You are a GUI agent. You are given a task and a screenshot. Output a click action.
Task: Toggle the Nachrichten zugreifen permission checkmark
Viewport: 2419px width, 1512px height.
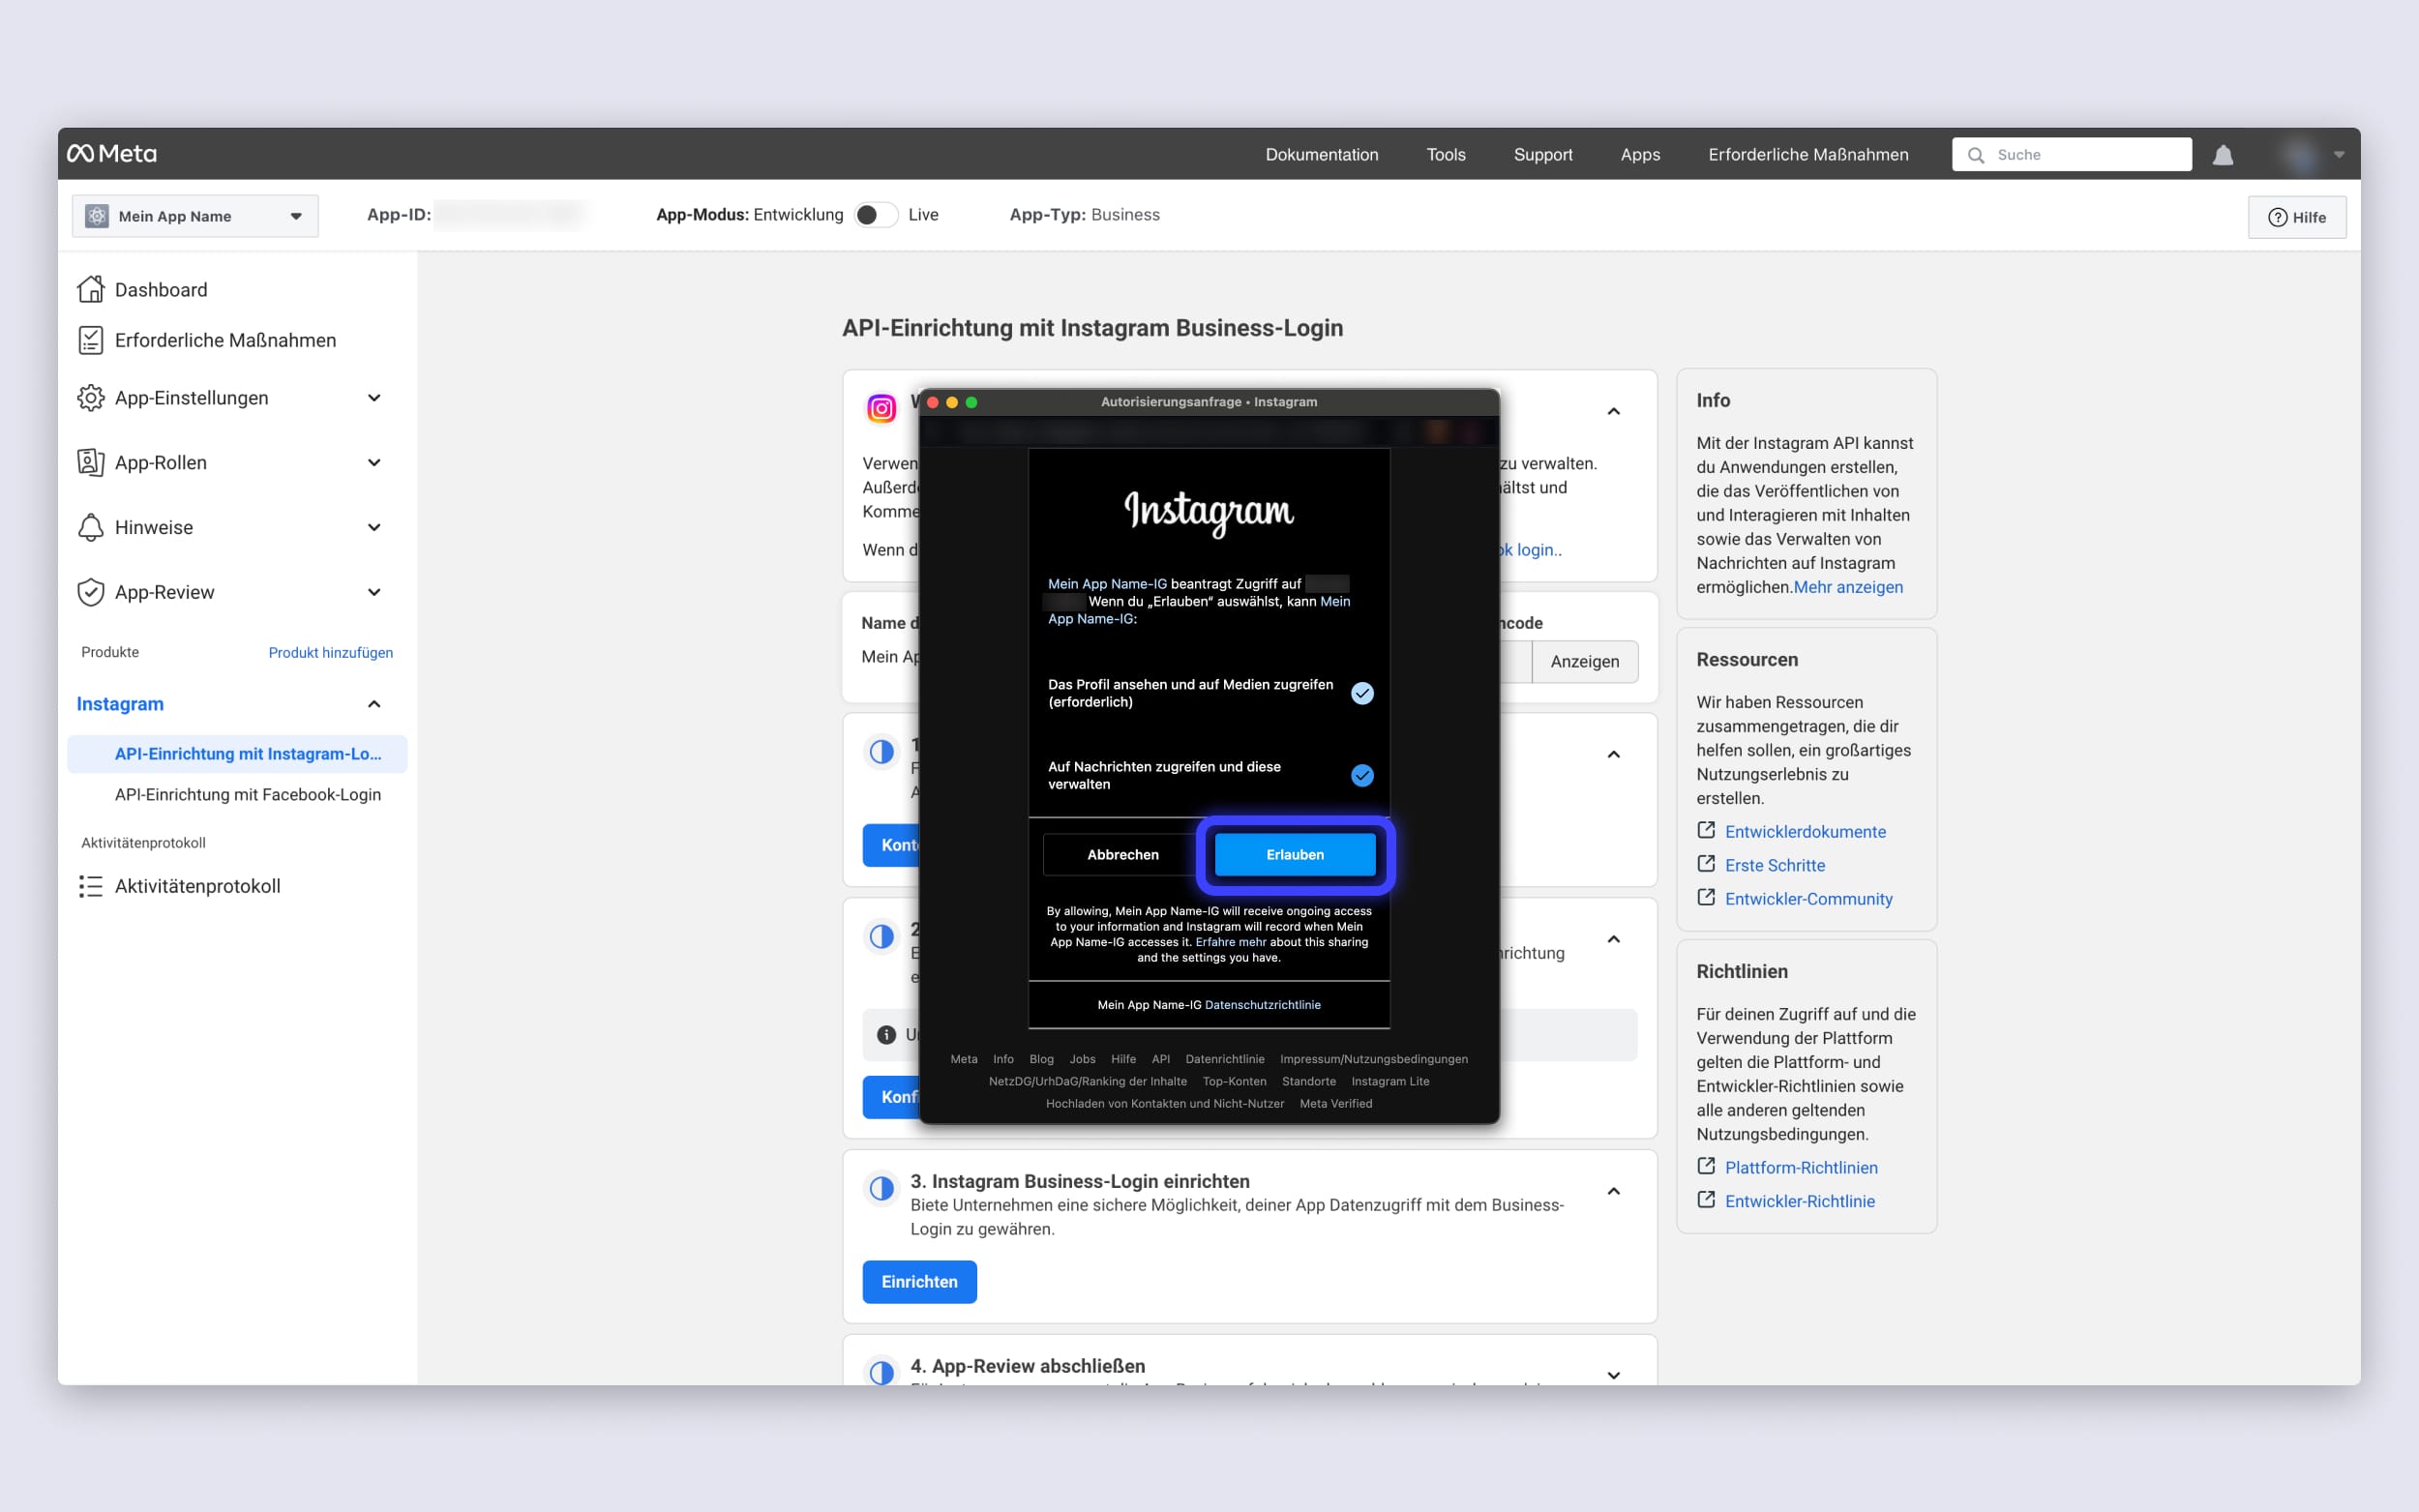pyautogui.click(x=1362, y=775)
